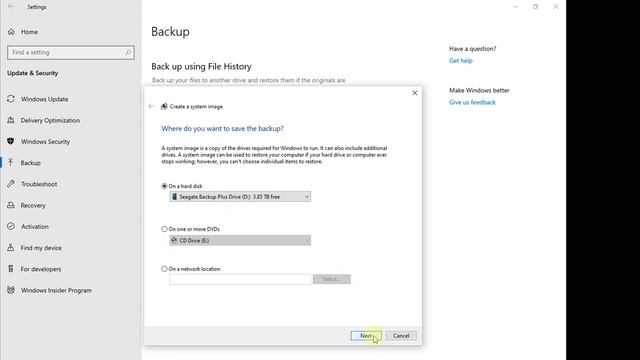Click the Windows Update sync icon
This screenshot has height=360, width=640.
click(x=11, y=99)
